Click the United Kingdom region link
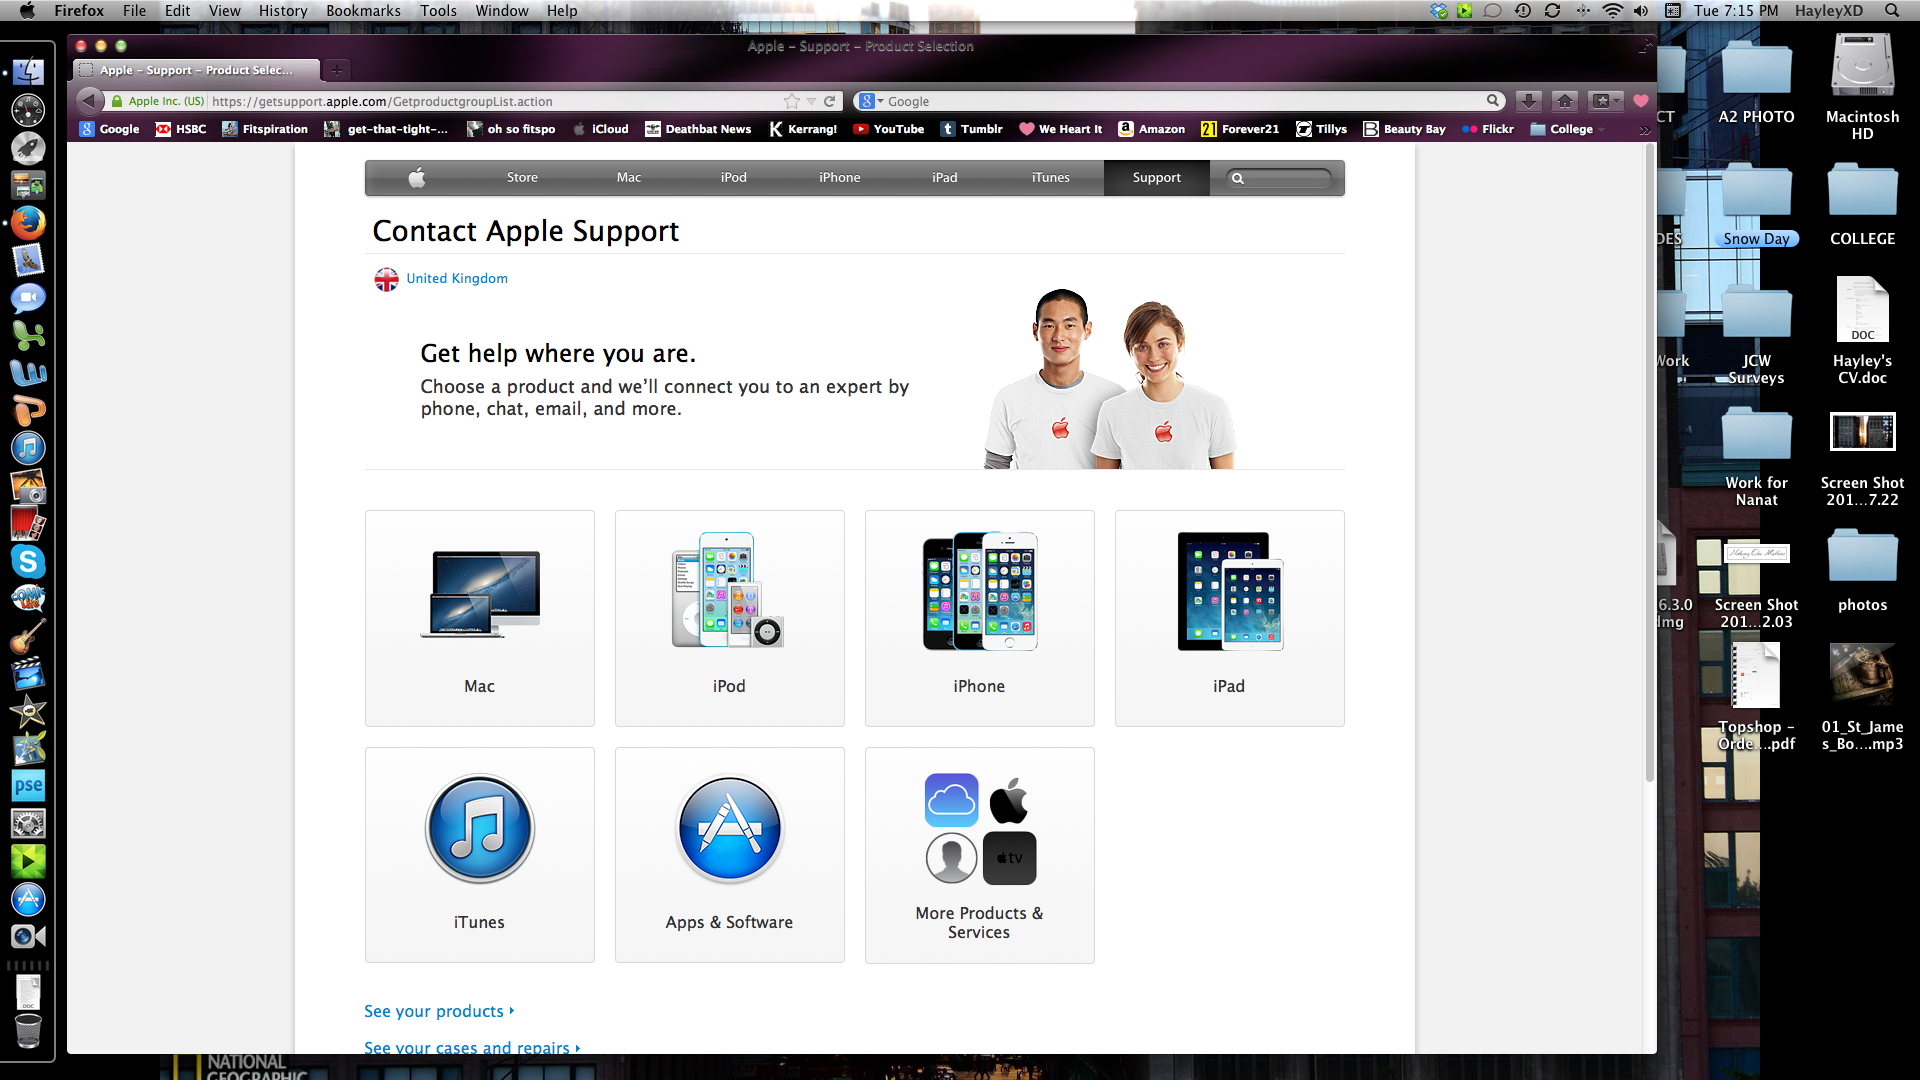Screen dimensions: 1920x1080 [x=456, y=279]
